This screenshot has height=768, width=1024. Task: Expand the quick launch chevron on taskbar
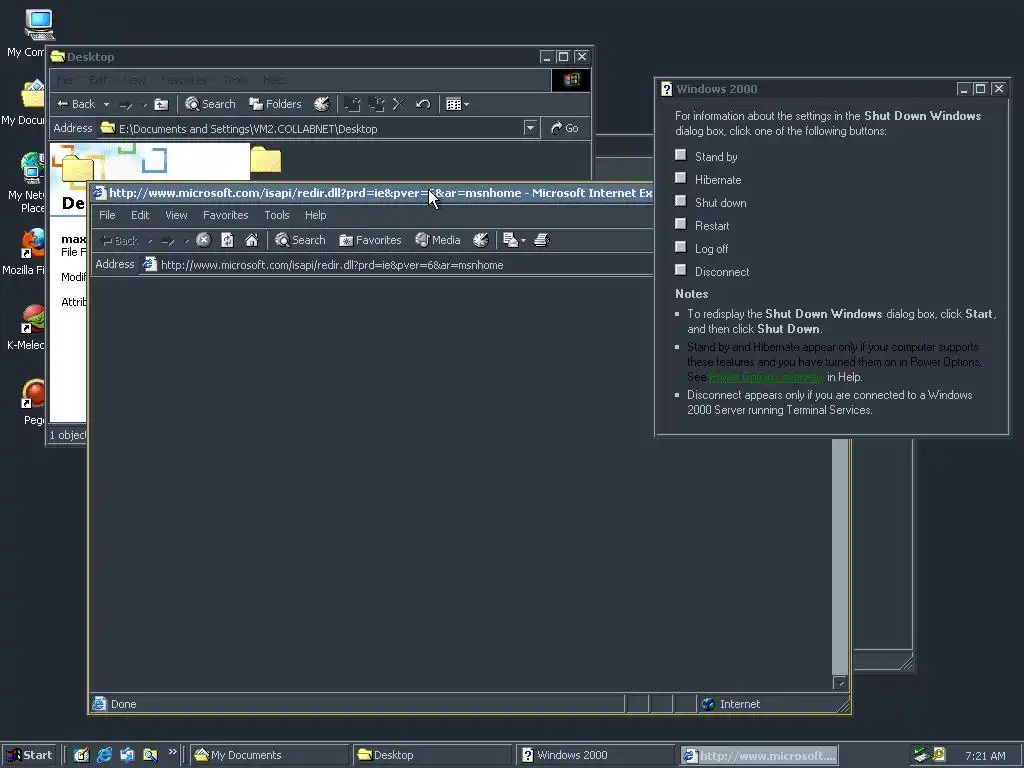[x=172, y=752]
